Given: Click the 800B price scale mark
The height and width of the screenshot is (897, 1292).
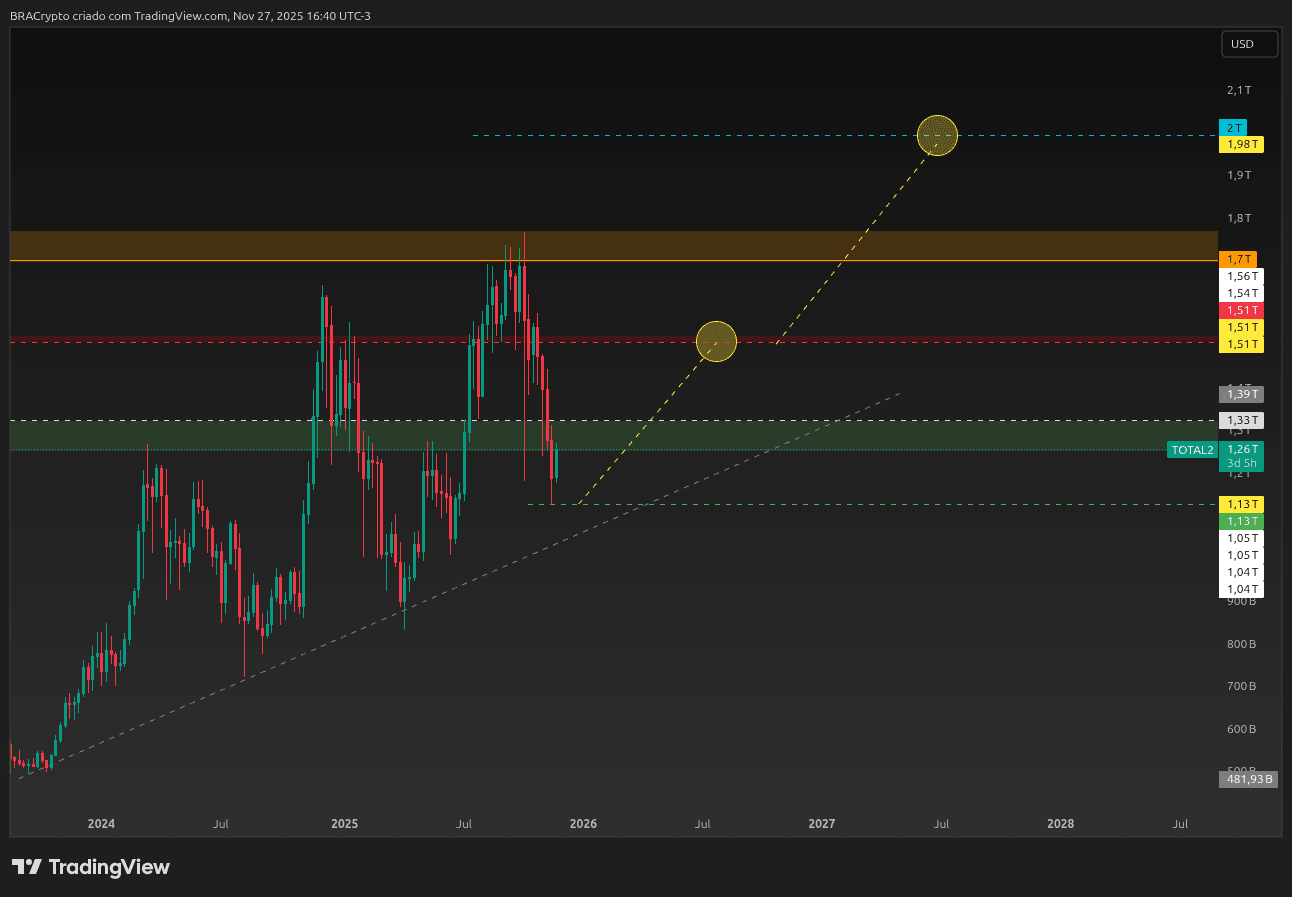Looking at the screenshot, I should [1241, 644].
